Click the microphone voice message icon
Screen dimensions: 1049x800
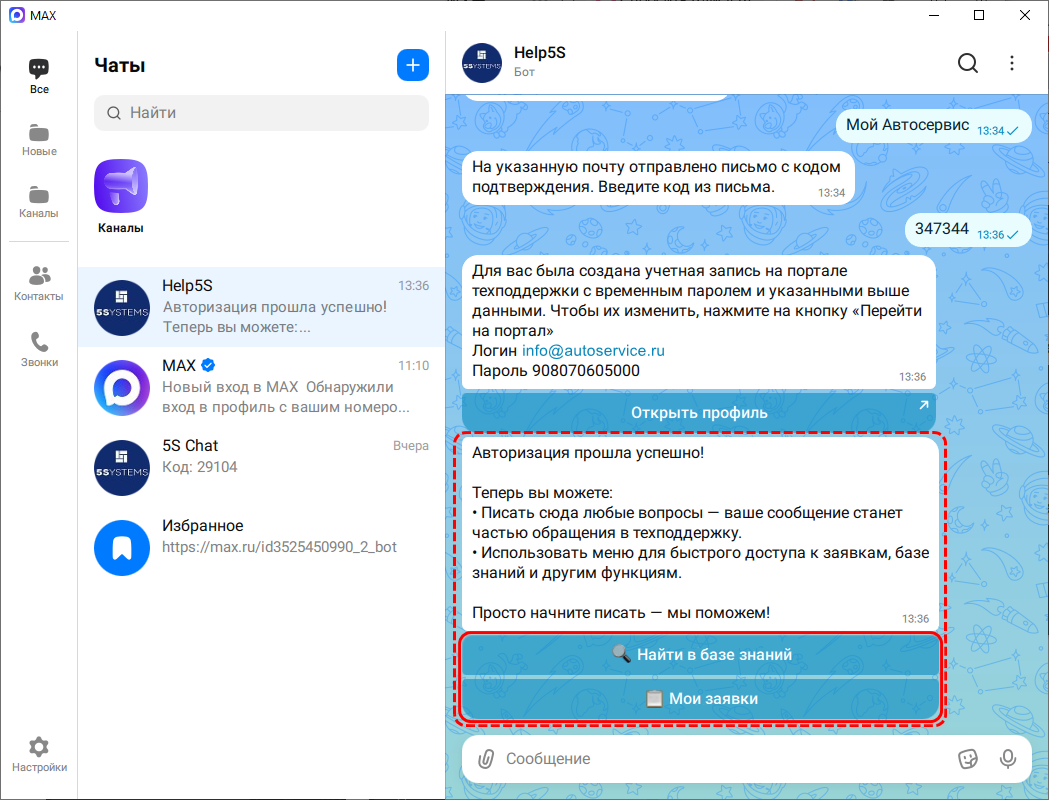click(1008, 759)
